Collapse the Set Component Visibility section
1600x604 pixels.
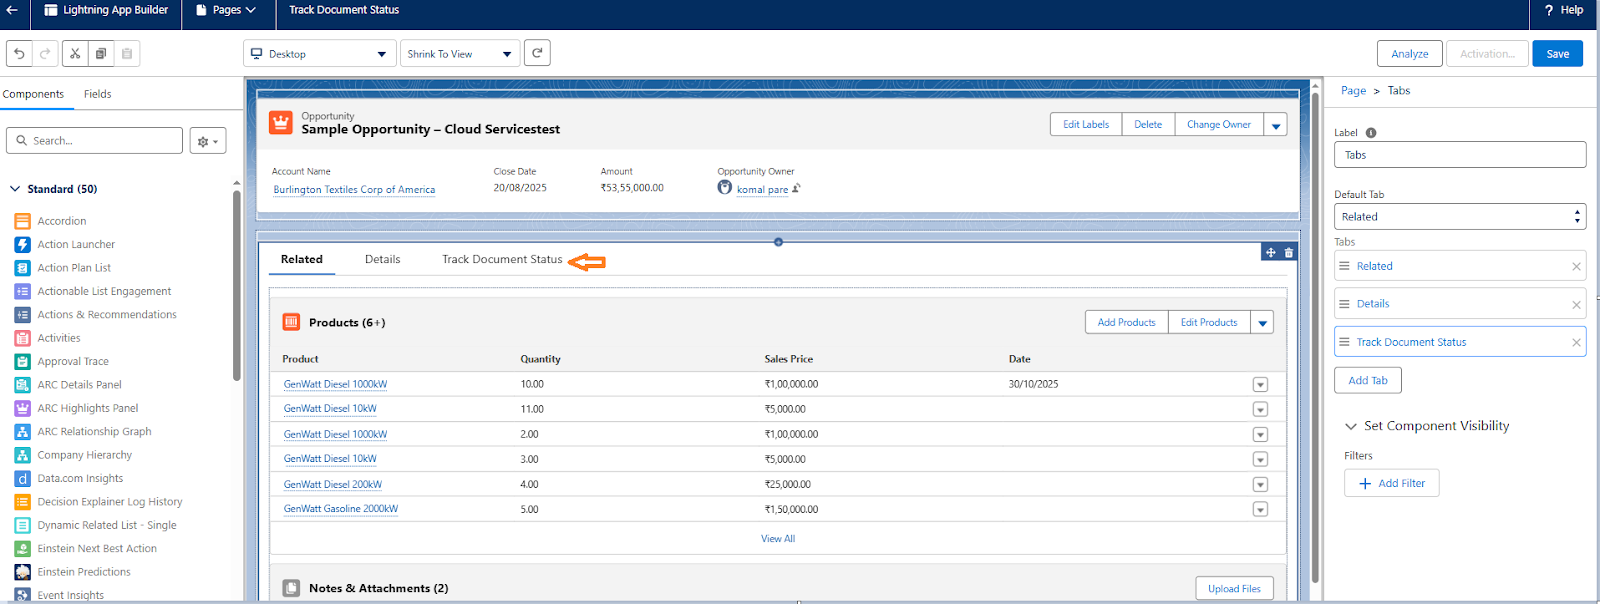click(x=1351, y=426)
